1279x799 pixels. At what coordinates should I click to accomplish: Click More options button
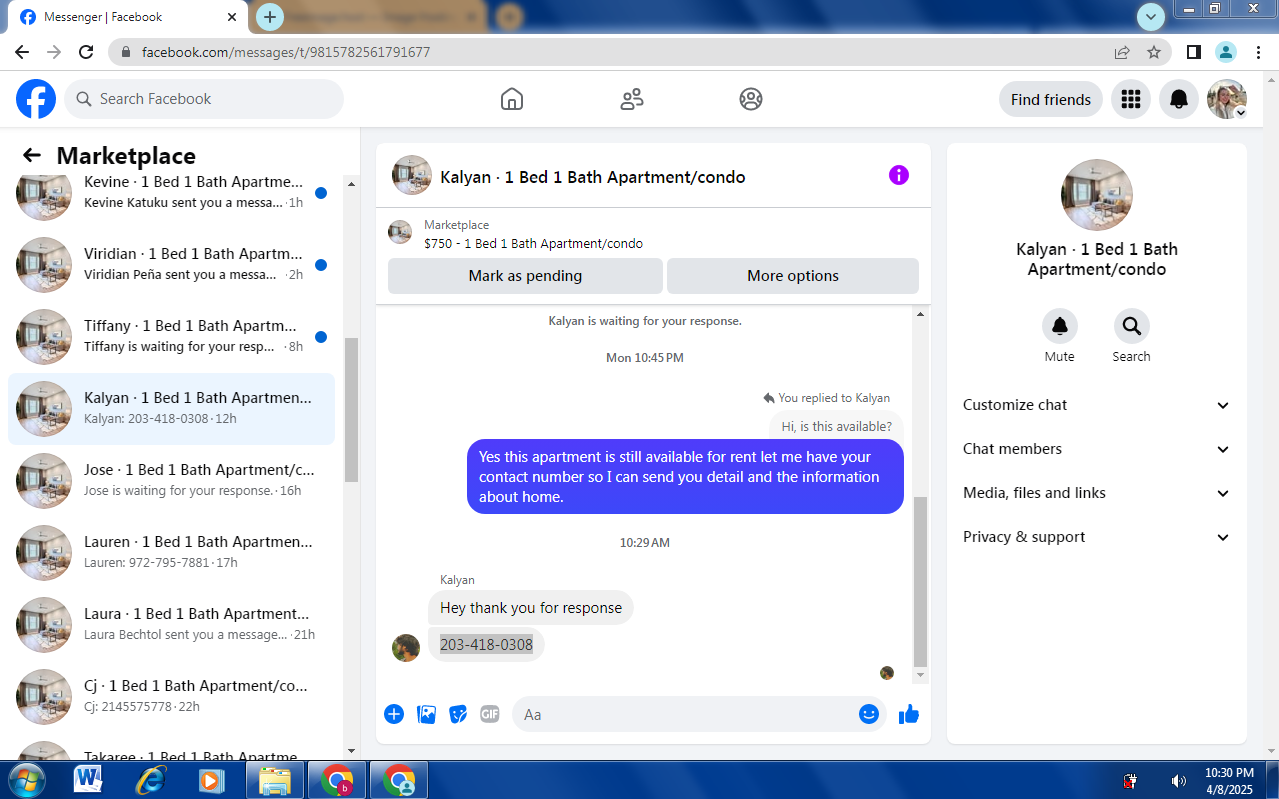[793, 276]
